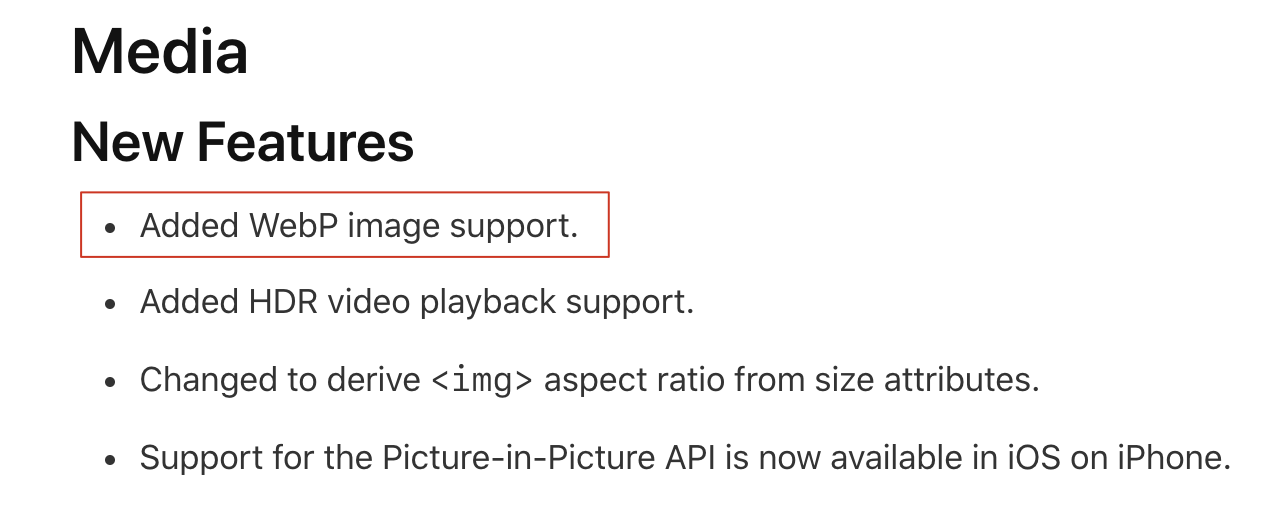Select the Added WebP image support line
The height and width of the screenshot is (506, 1274).
coord(359,226)
